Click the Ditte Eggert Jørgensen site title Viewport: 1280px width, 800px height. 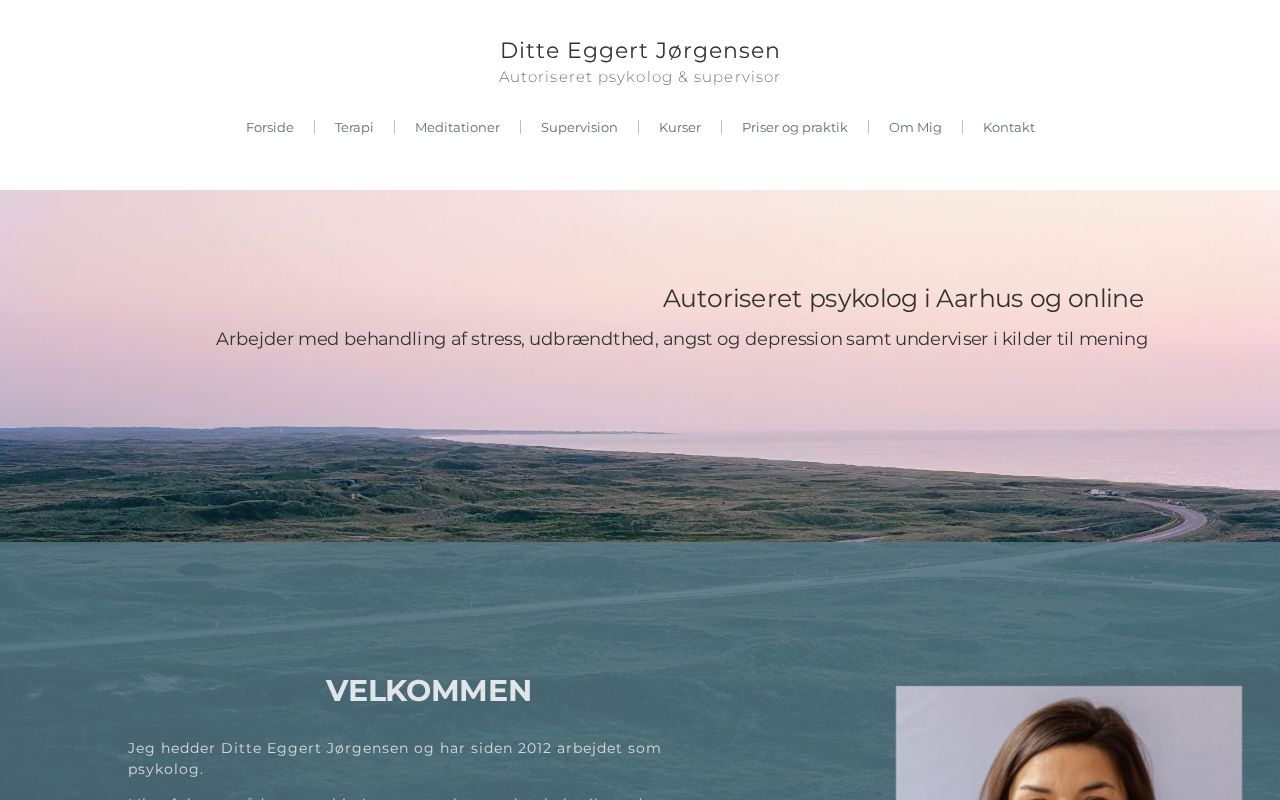coord(640,50)
